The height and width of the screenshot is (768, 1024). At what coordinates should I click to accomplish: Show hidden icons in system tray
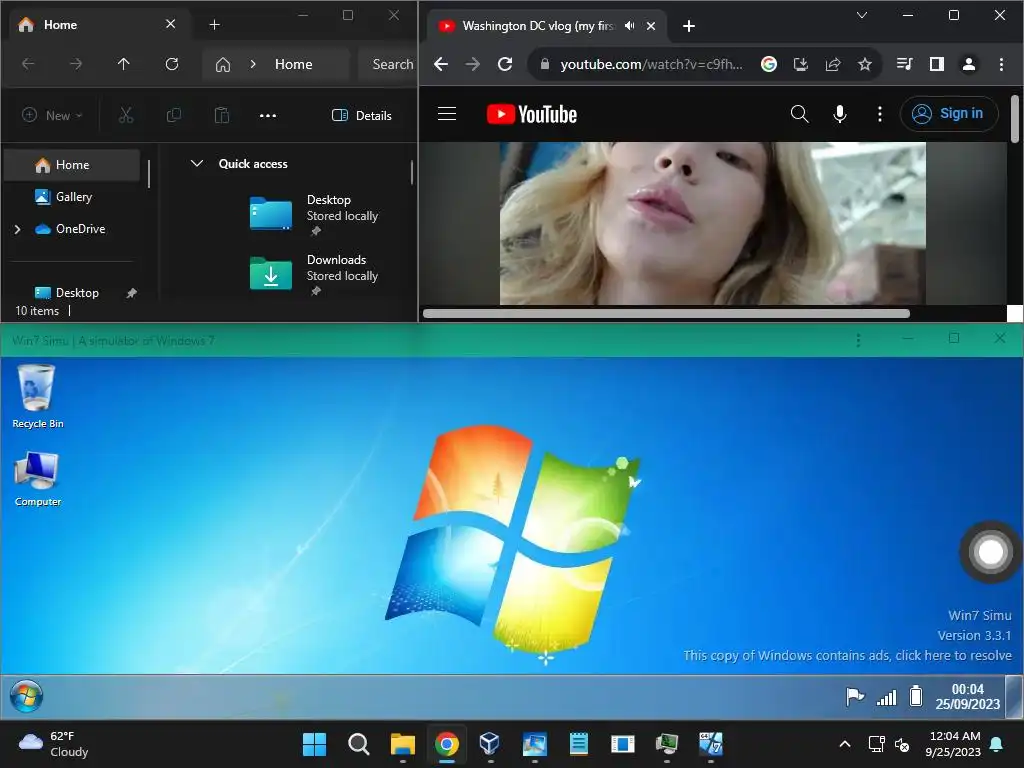click(x=844, y=744)
